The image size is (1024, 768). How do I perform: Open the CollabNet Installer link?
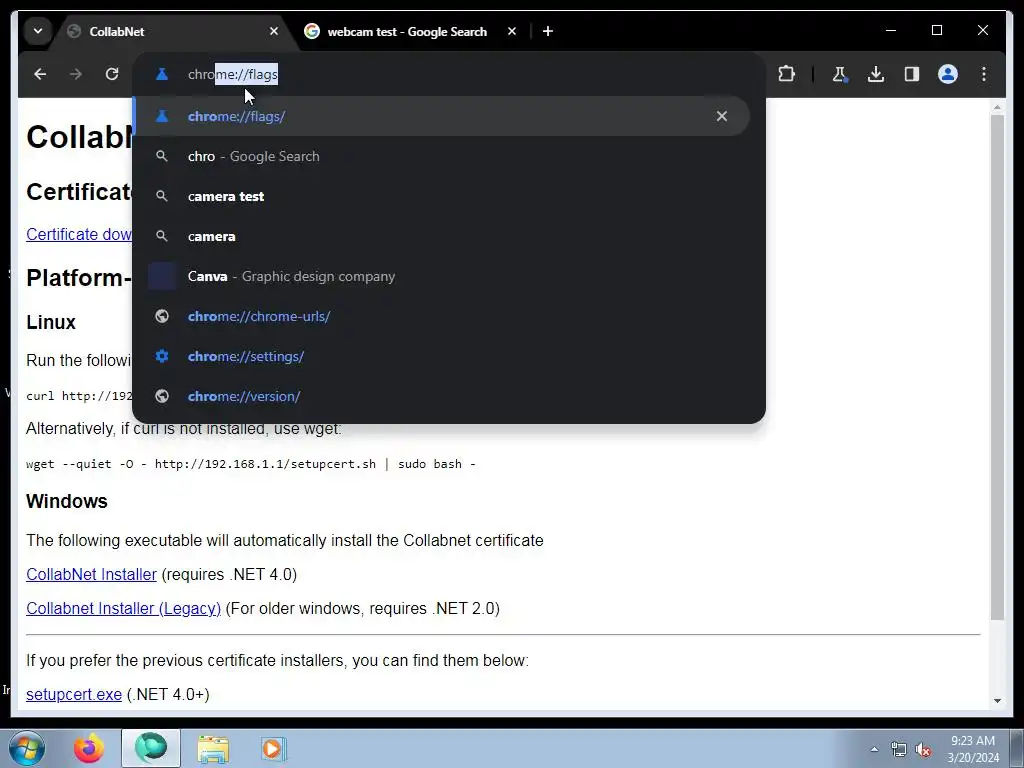point(91,575)
